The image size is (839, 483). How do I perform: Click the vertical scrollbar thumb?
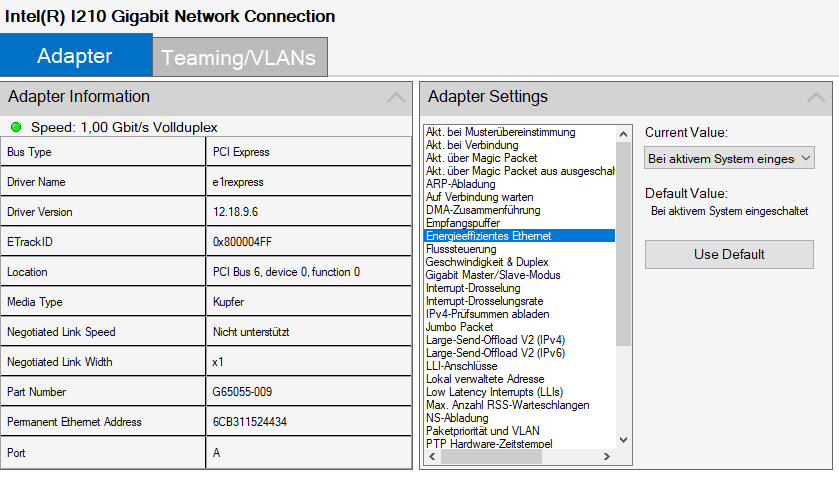point(623,243)
